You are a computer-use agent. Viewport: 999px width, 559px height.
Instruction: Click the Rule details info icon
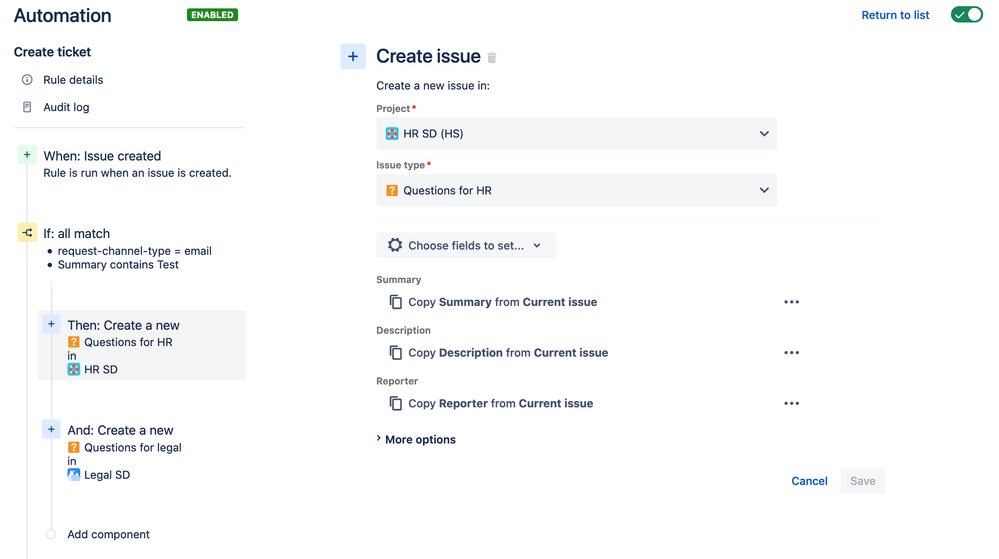27,80
